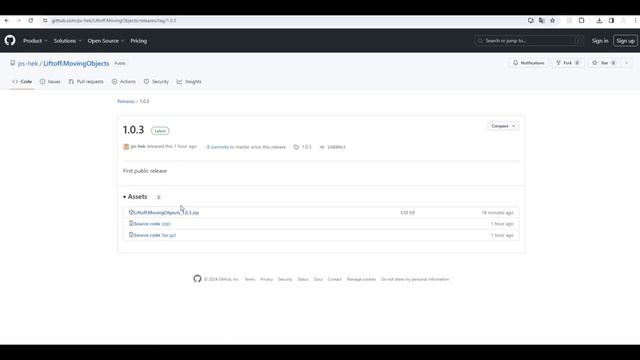
Task: Open the Product dropdown menu
Action: point(35,41)
